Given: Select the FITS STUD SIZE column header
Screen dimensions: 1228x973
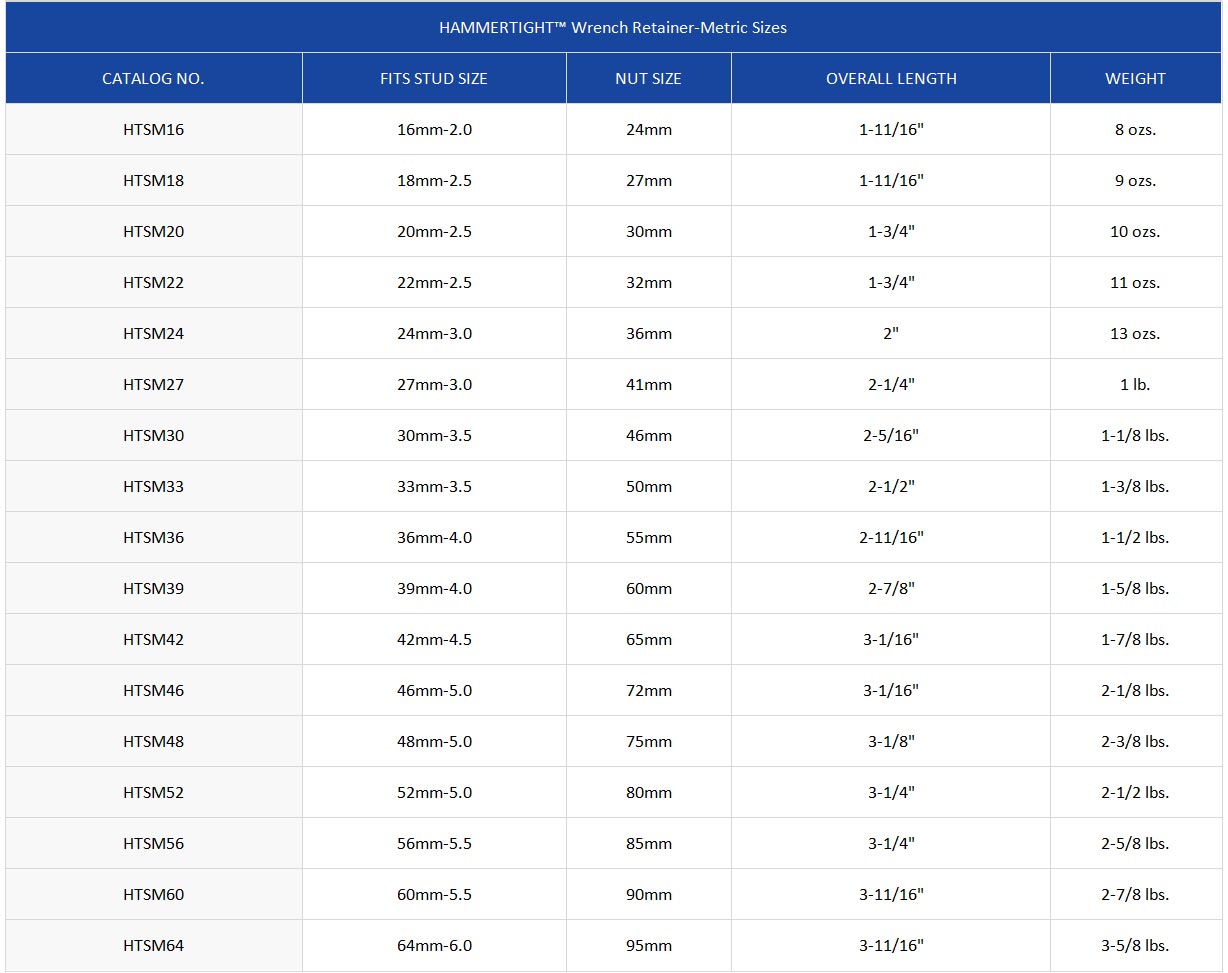Looking at the screenshot, I should click(x=434, y=79).
